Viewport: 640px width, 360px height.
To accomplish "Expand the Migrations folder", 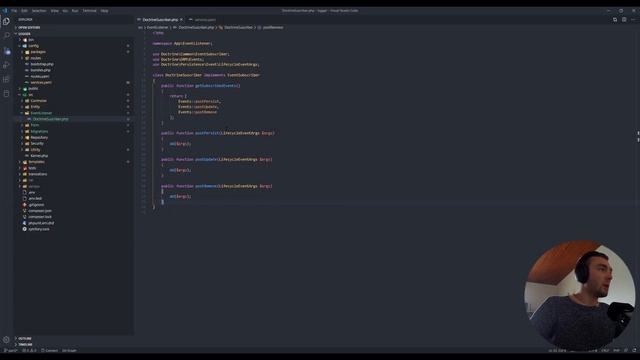I will (x=39, y=131).
